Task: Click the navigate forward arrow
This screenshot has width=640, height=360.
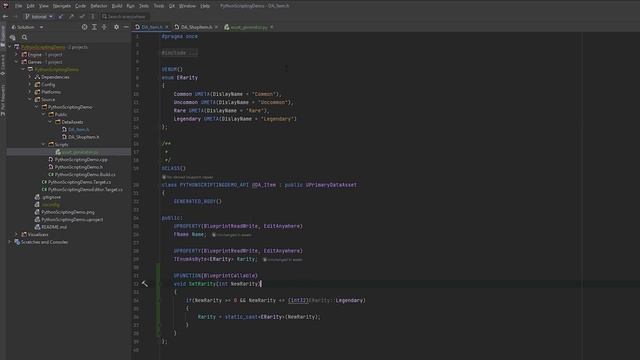Action: pos(15,17)
